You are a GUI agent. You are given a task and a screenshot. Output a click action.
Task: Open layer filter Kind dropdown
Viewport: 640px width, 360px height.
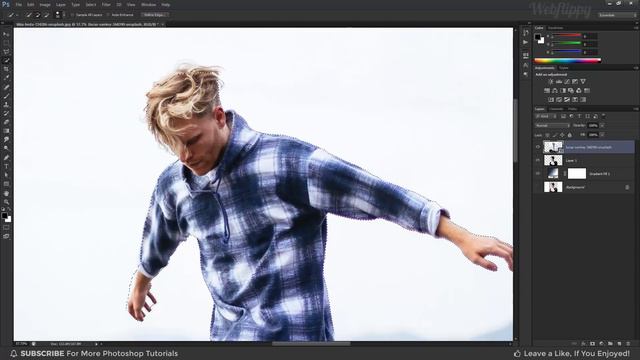[546, 116]
